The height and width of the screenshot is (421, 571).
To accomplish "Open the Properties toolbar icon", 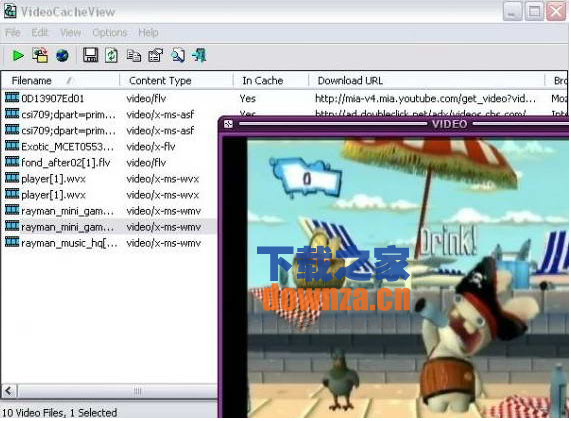I will tap(155, 56).
